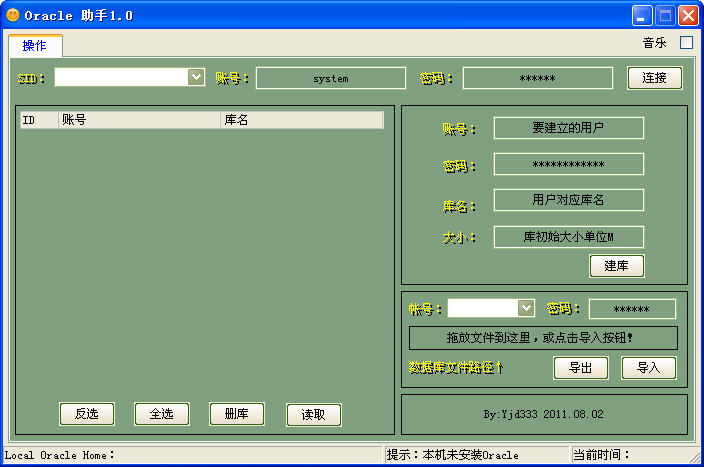Click the system account input field

click(x=331, y=78)
